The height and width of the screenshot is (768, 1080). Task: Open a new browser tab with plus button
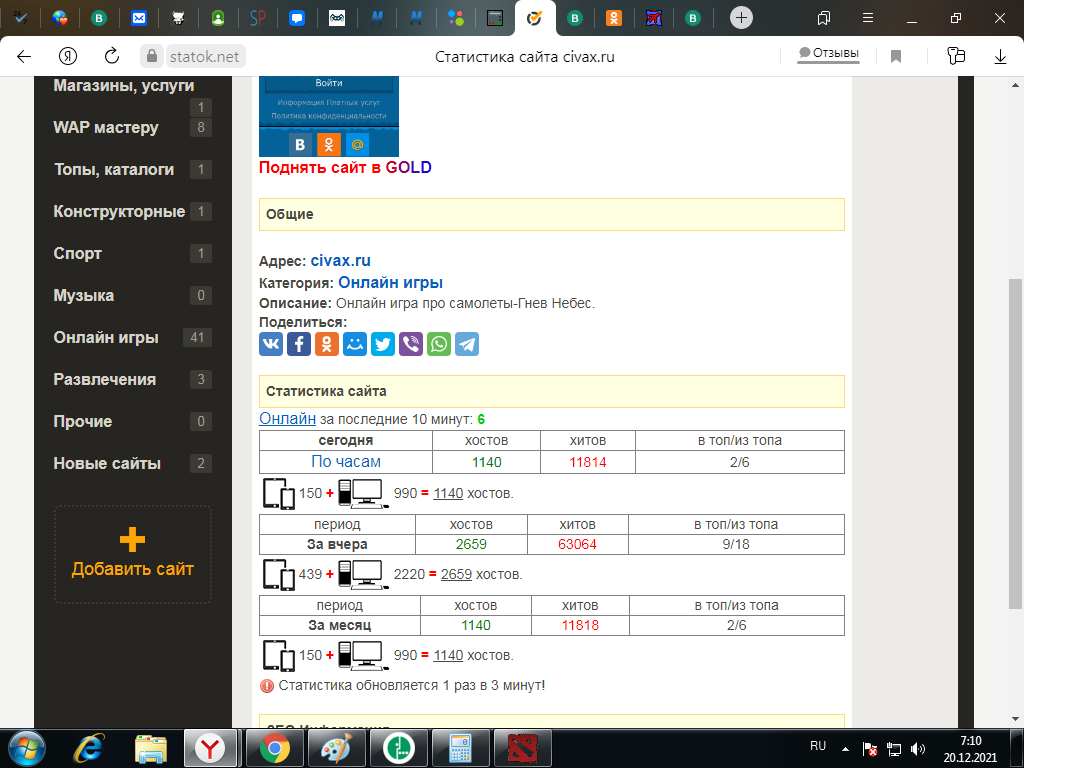[741, 17]
